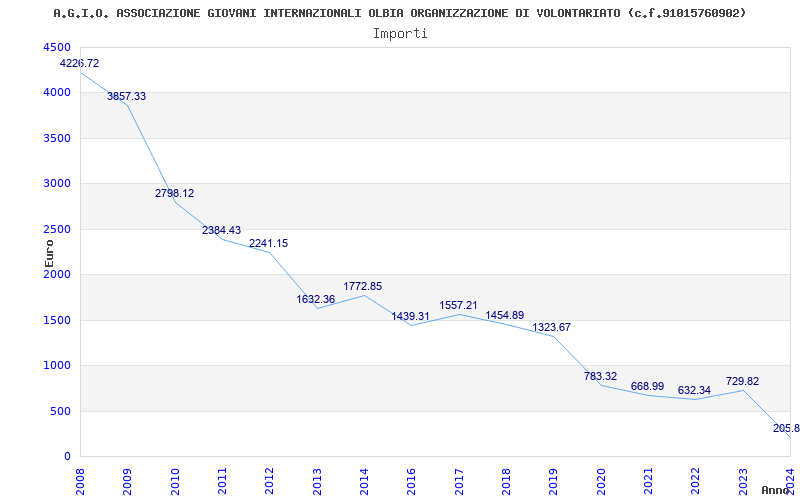Select the 1323.67 data label
The image size is (800, 500).
click(x=552, y=327)
